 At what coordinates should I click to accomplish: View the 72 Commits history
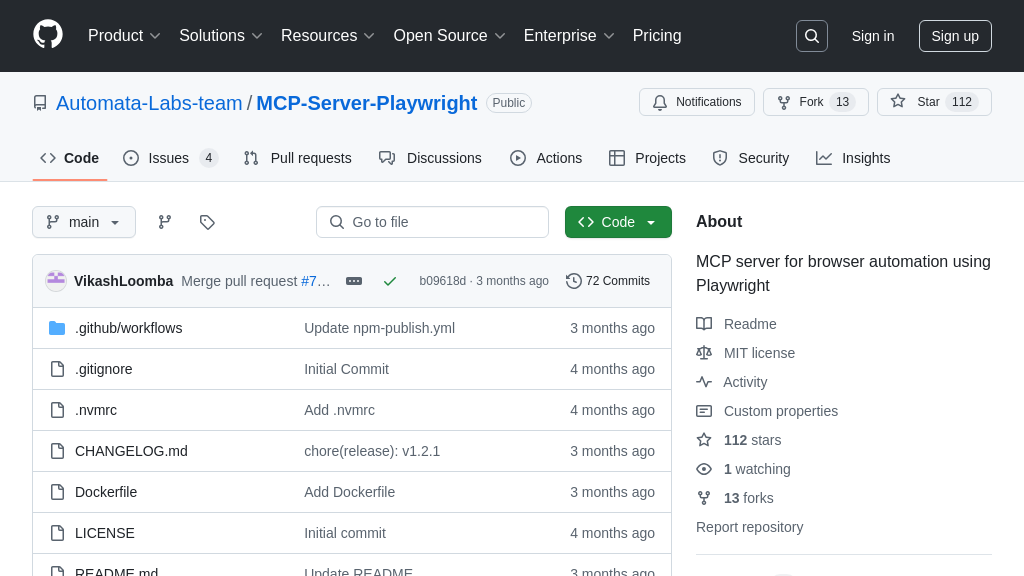coord(608,281)
